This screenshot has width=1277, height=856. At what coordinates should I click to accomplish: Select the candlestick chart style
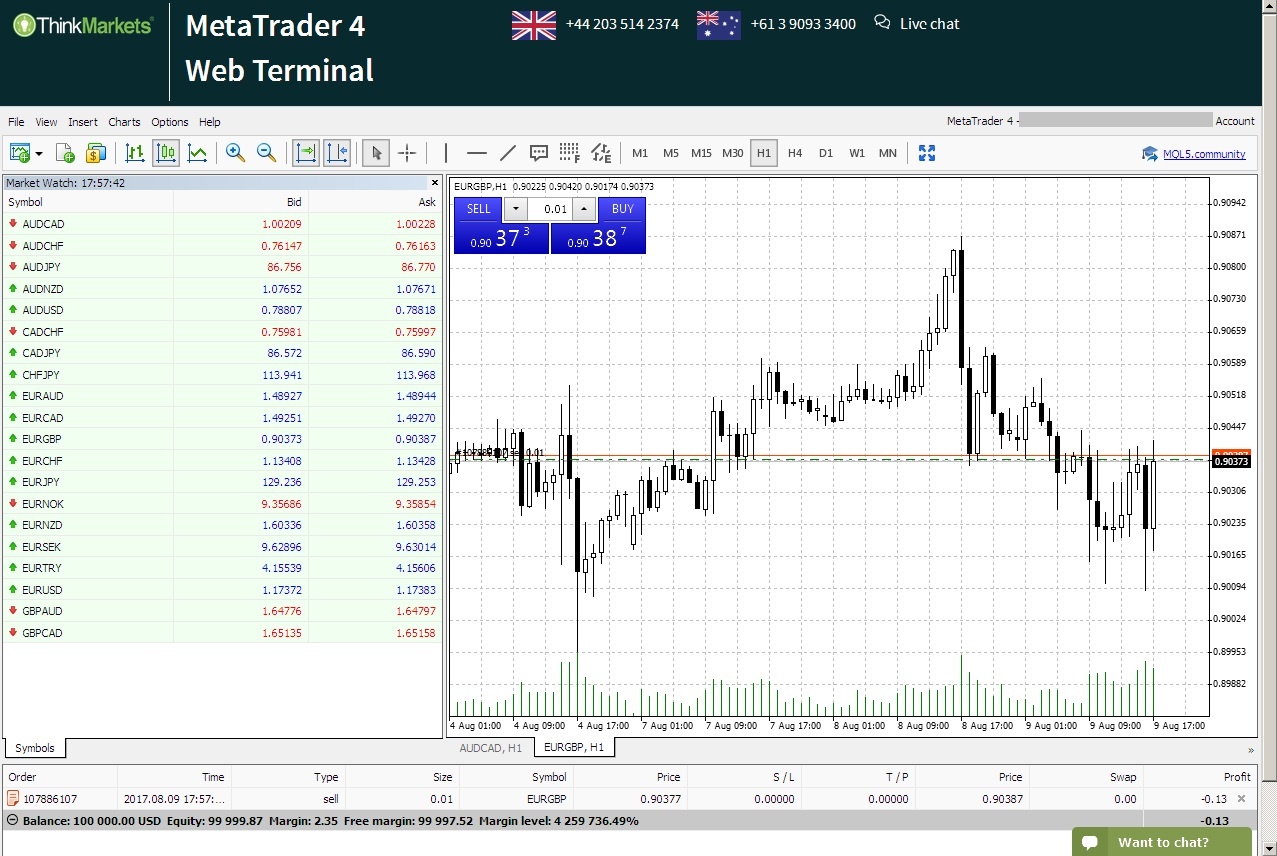point(166,152)
